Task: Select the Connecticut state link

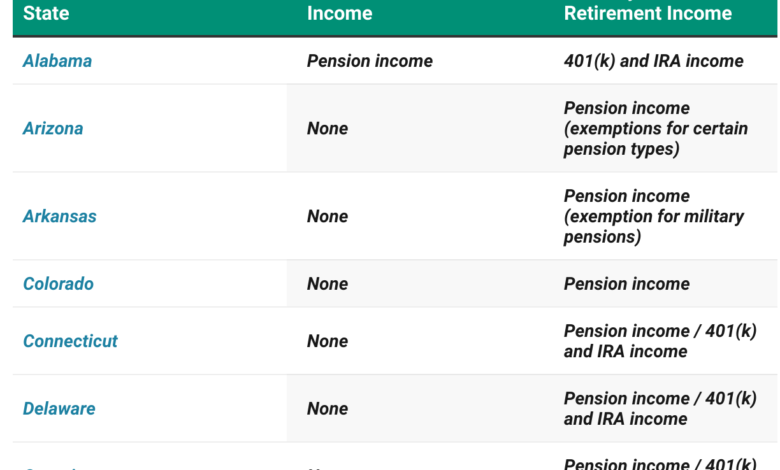Action: (70, 341)
